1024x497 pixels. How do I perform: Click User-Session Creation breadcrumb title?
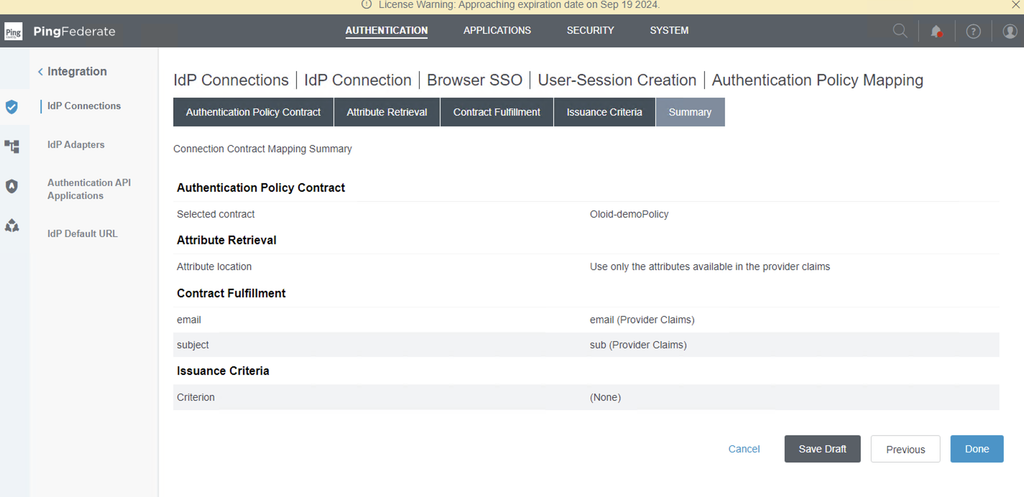pos(617,80)
